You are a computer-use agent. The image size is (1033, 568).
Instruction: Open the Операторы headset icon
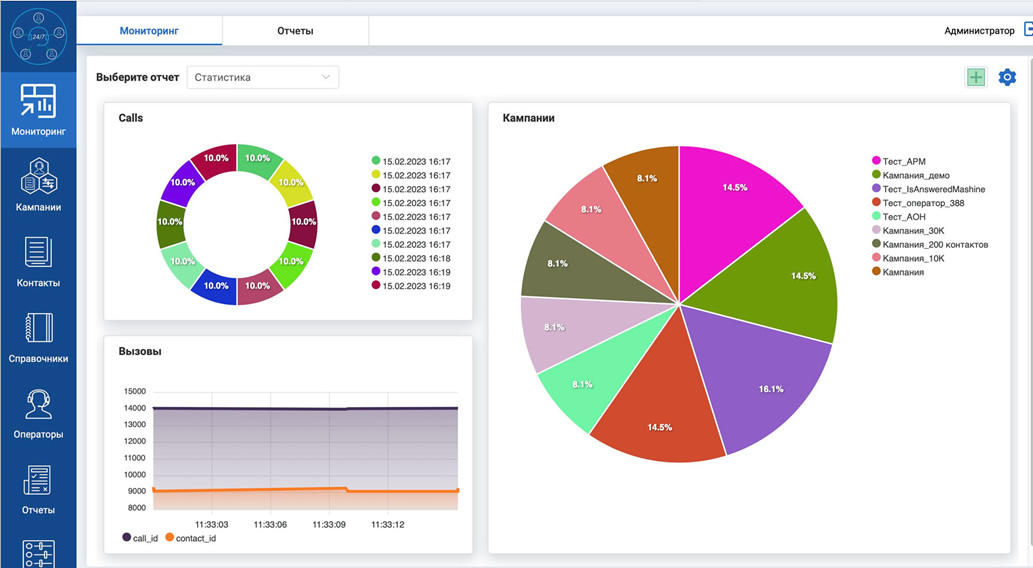point(38,405)
